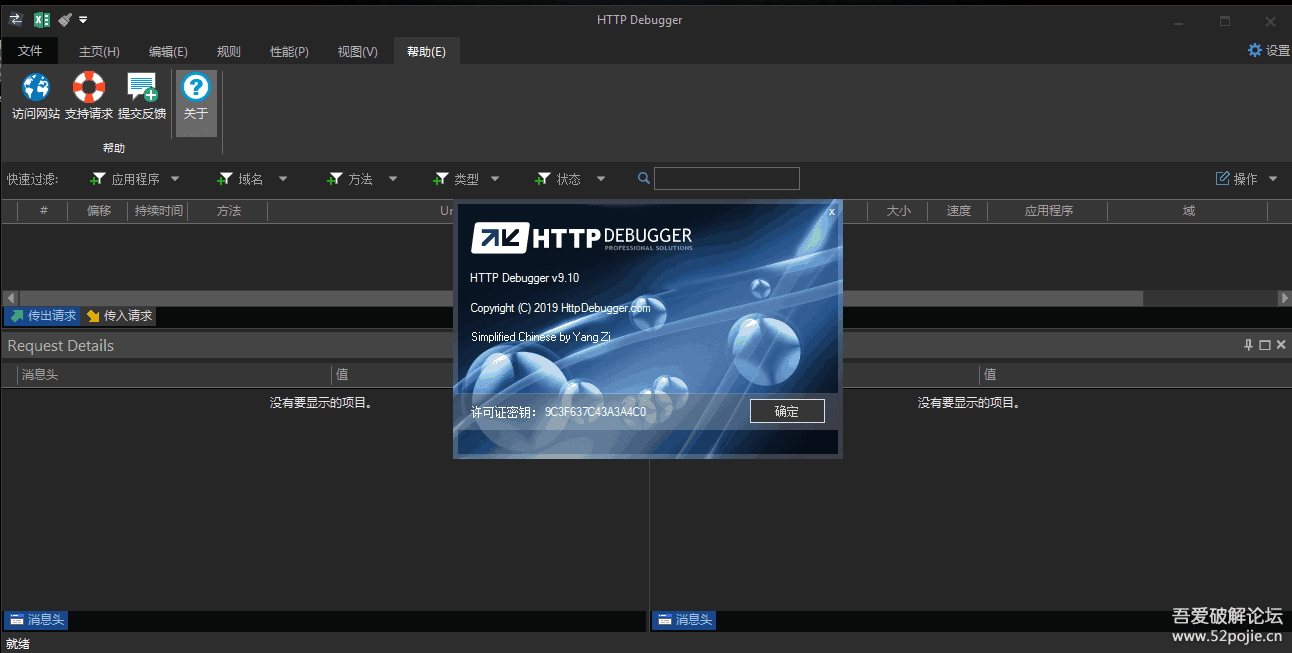The image size is (1292, 653).
Task: Click the left Header name (消息头) column header
Action: pos(175,375)
